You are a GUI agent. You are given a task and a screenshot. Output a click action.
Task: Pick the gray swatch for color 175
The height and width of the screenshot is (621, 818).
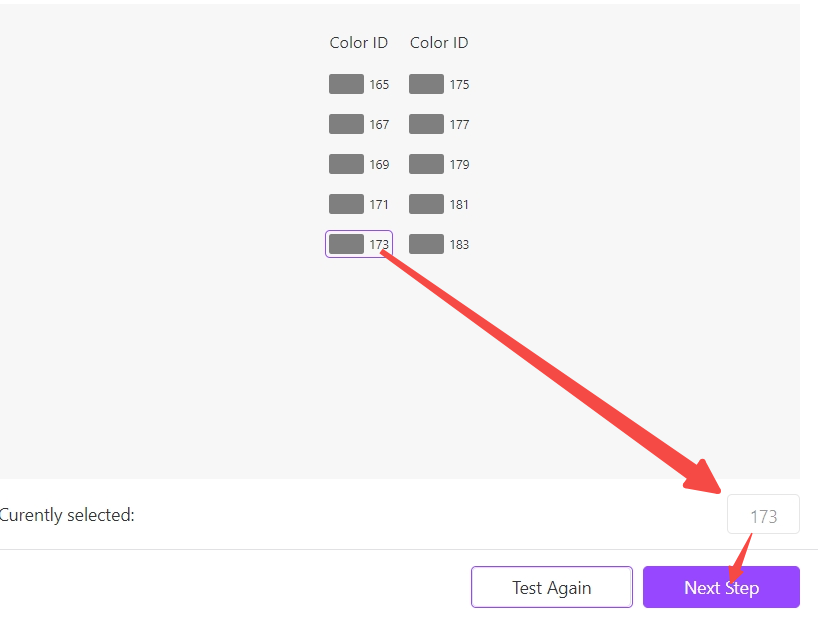tap(426, 84)
